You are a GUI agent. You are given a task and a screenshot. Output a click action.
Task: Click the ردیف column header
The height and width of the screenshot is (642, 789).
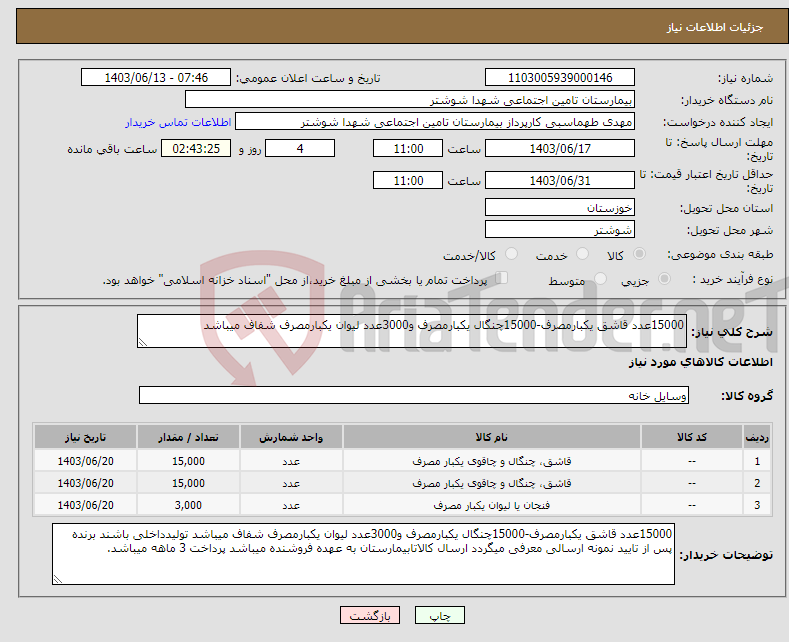click(x=757, y=437)
